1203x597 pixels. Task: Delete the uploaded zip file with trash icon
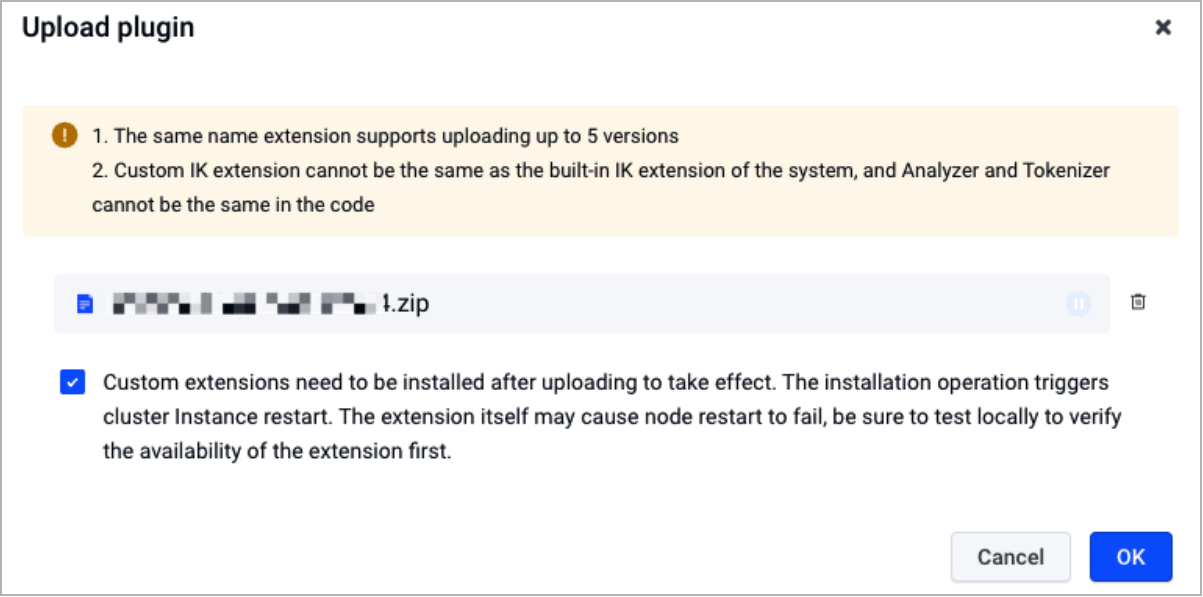[1137, 302]
